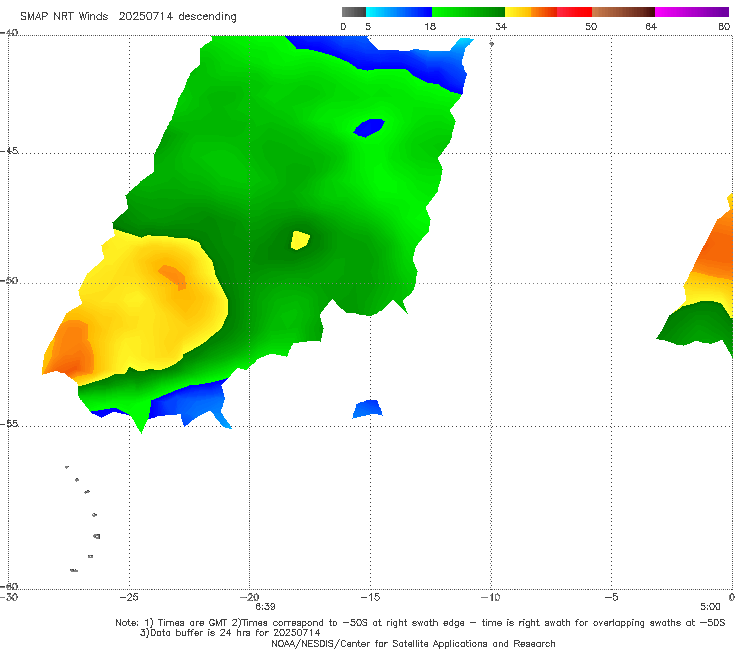Click the swath time '5:00'

coord(710,607)
